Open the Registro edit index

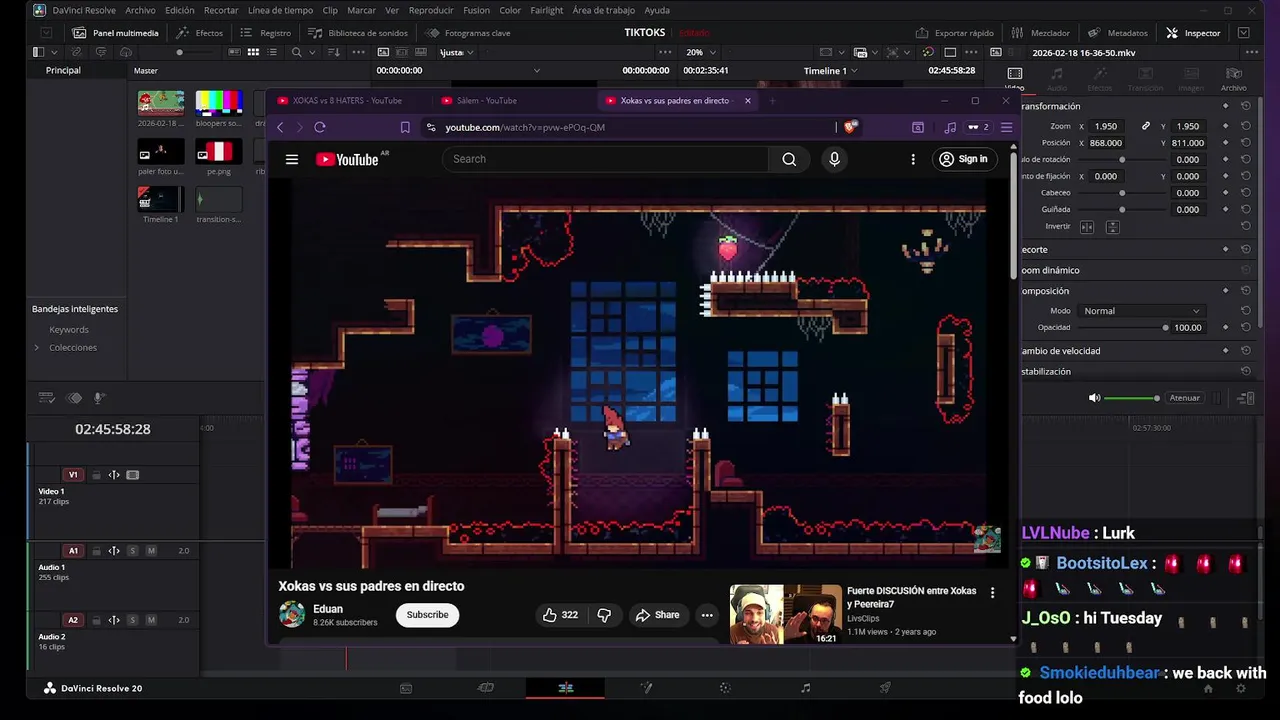pos(265,33)
